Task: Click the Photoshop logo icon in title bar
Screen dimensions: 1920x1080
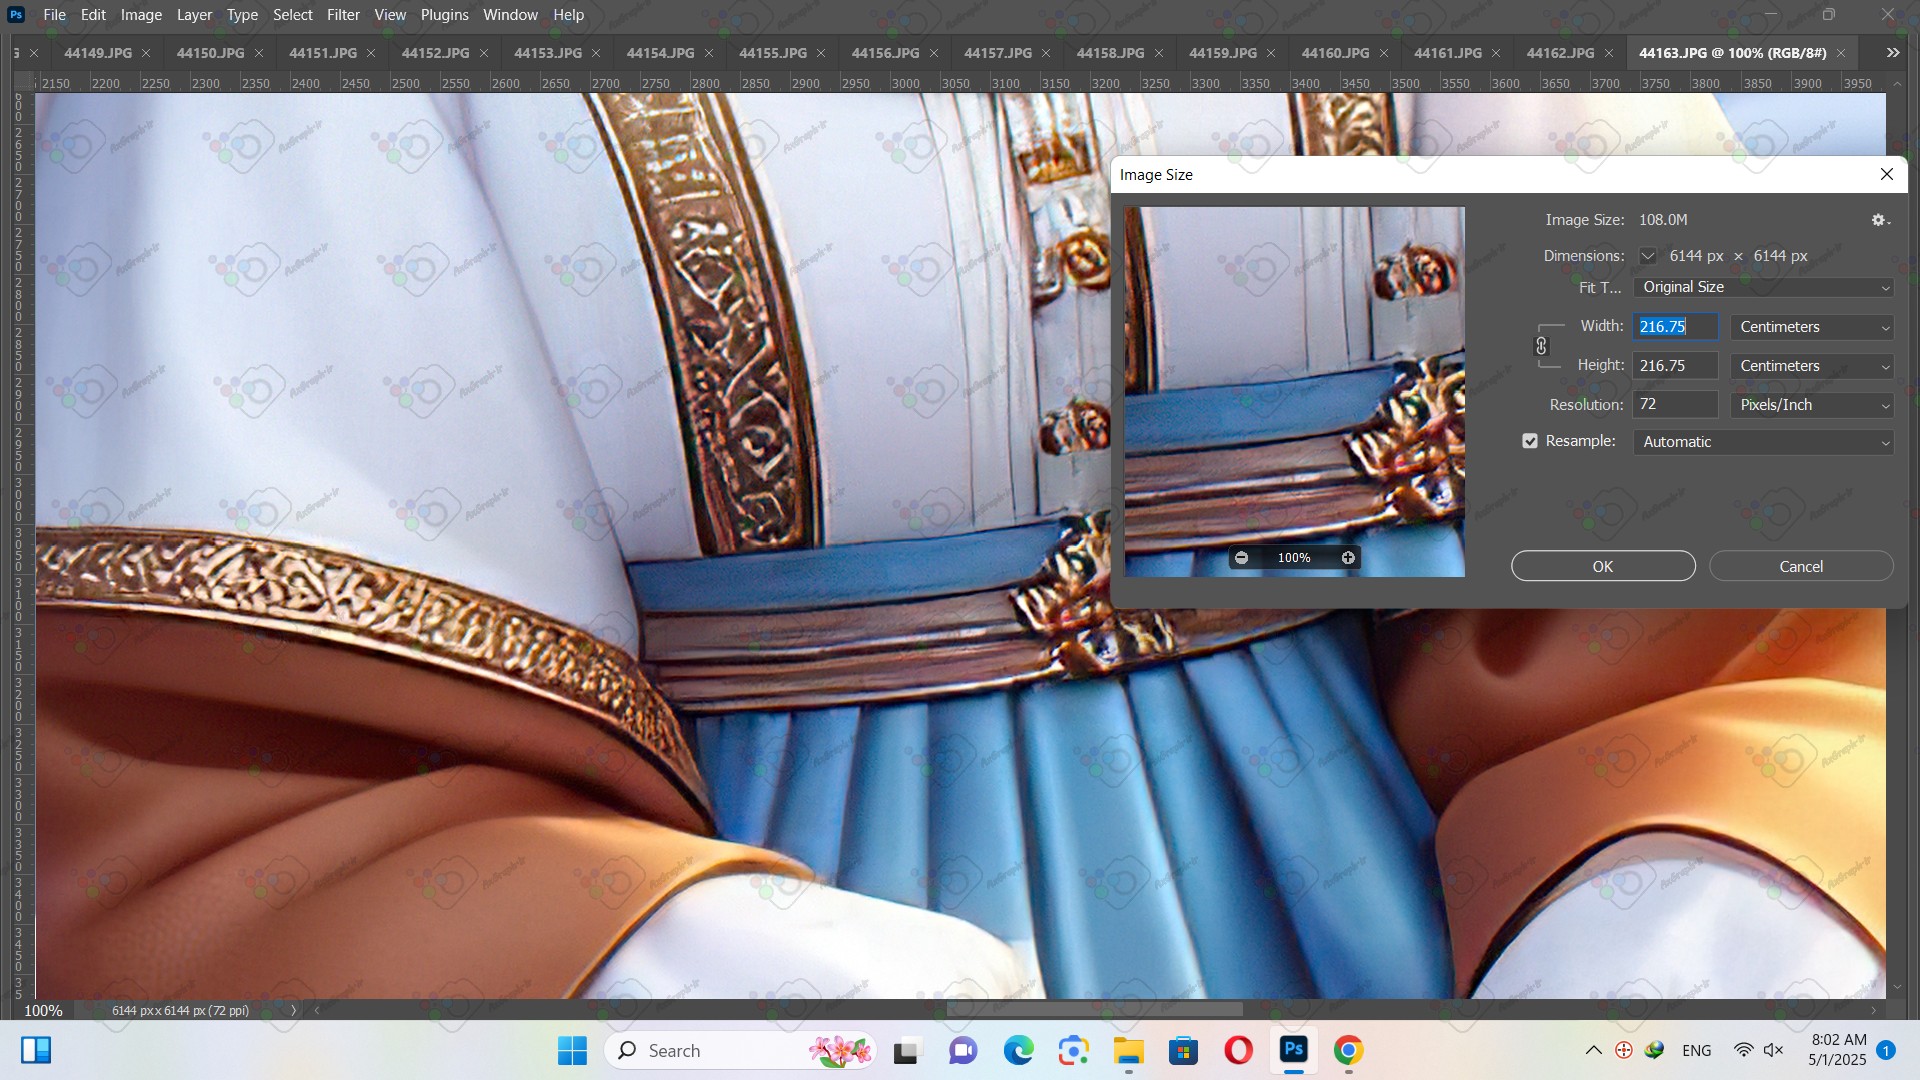Action: 15,15
